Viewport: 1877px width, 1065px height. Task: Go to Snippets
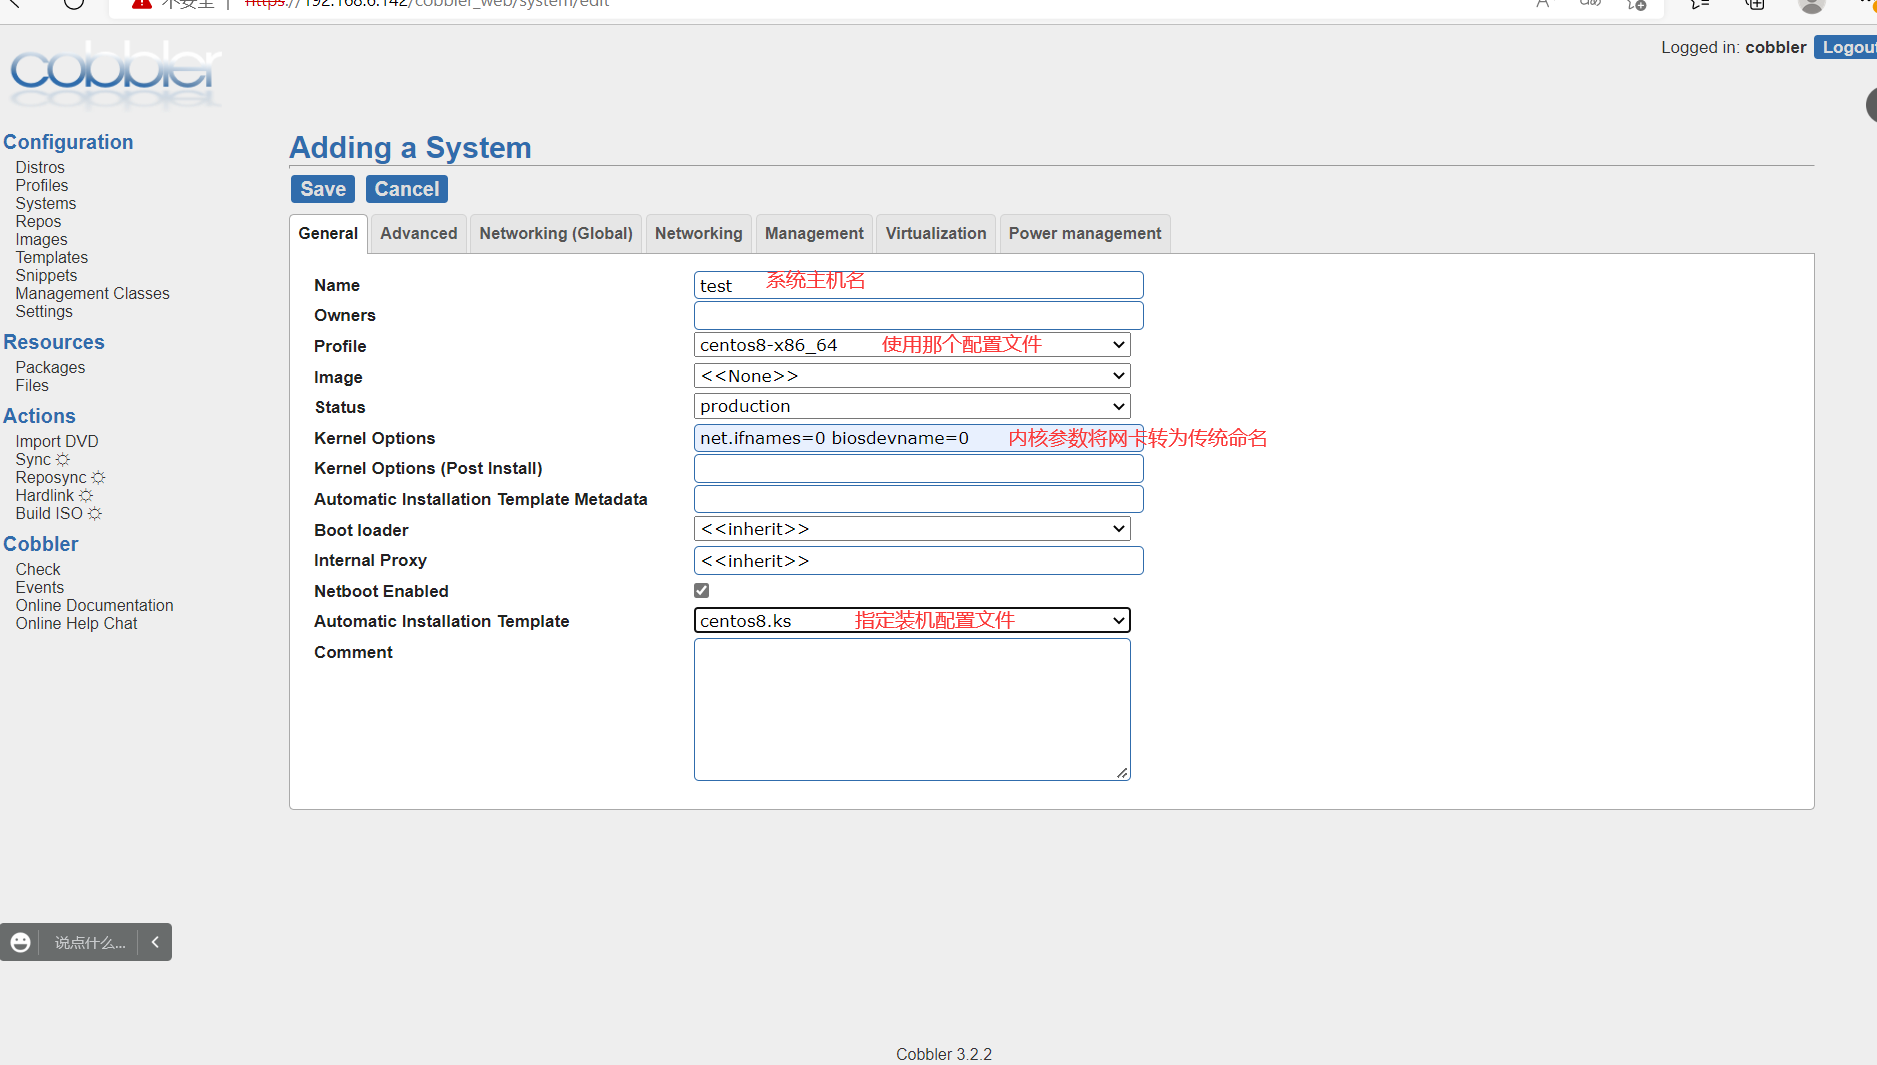click(46, 276)
